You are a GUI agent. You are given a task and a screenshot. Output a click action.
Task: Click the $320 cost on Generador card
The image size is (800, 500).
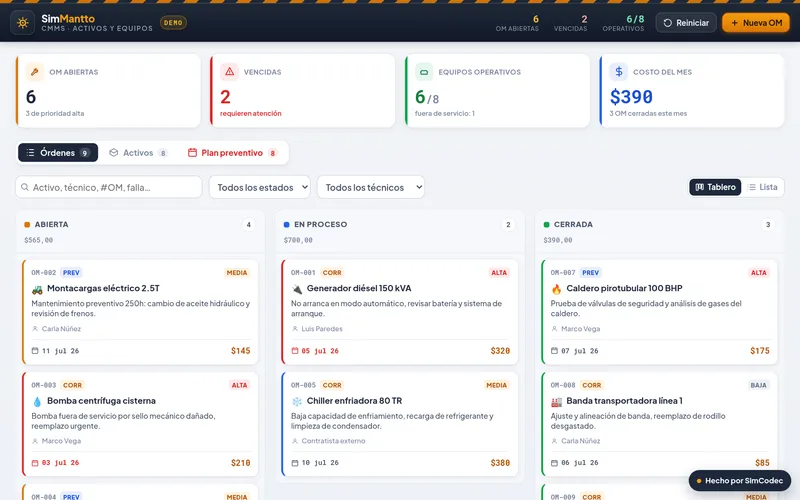click(500, 351)
